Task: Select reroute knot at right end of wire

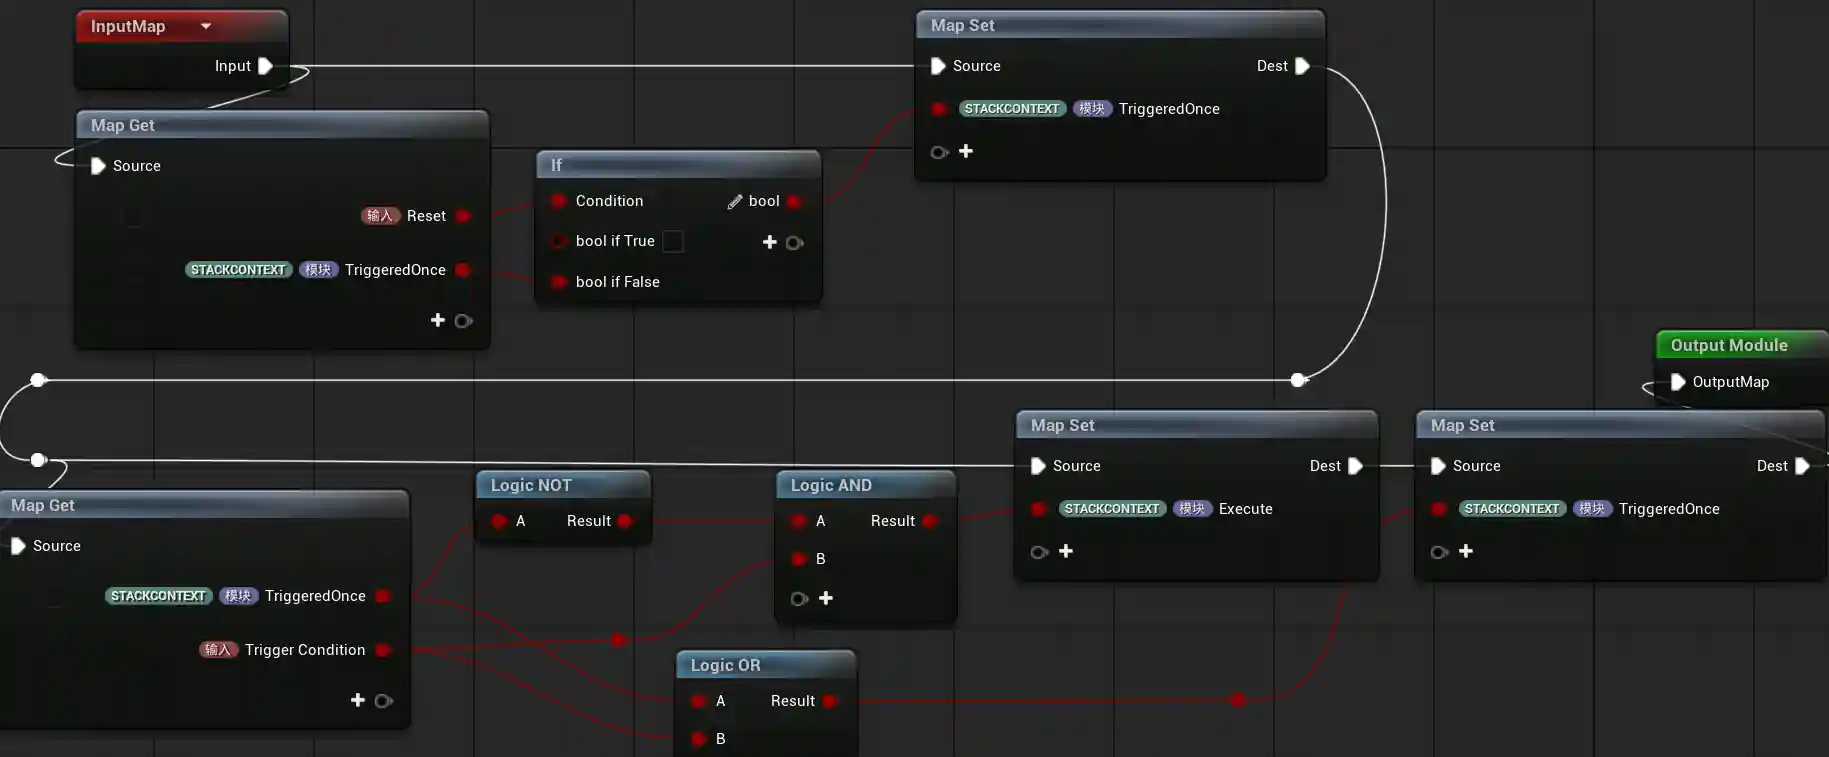Action: tap(1298, 380)
